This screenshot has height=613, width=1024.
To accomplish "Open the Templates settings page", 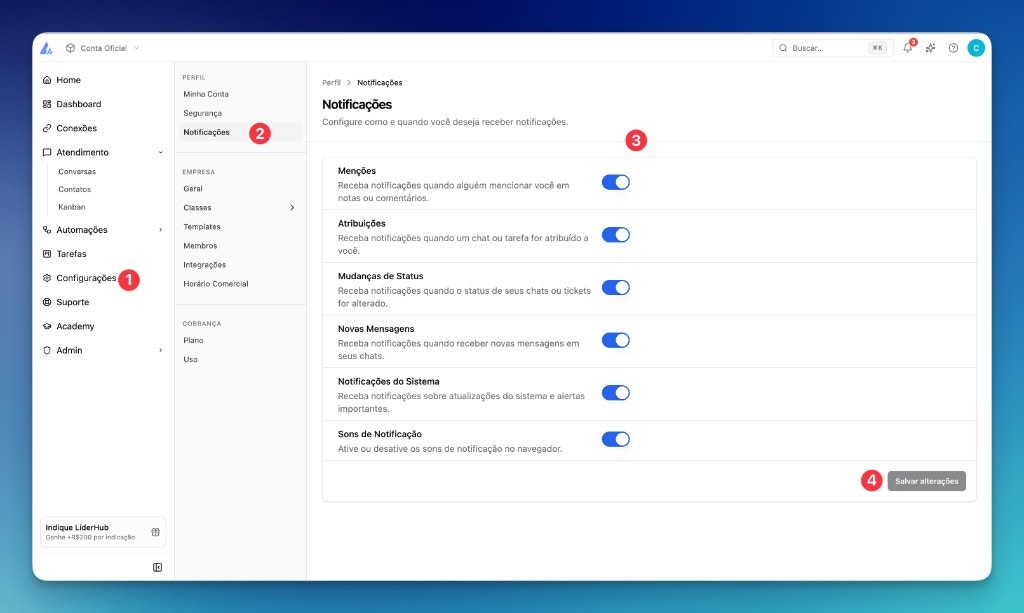I will click(x=204, y=226).
